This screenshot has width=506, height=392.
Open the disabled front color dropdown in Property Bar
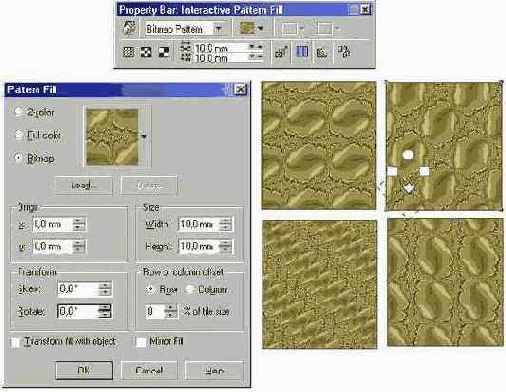coord(302,29)
